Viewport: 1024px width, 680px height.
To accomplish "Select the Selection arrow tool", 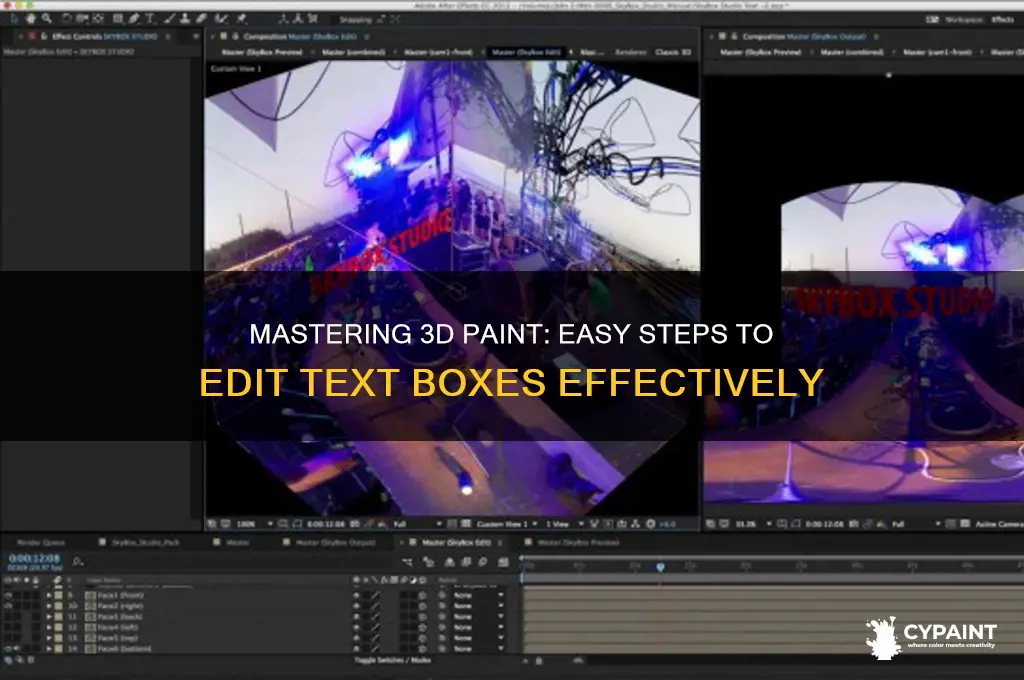I will (x=14, y=19).
